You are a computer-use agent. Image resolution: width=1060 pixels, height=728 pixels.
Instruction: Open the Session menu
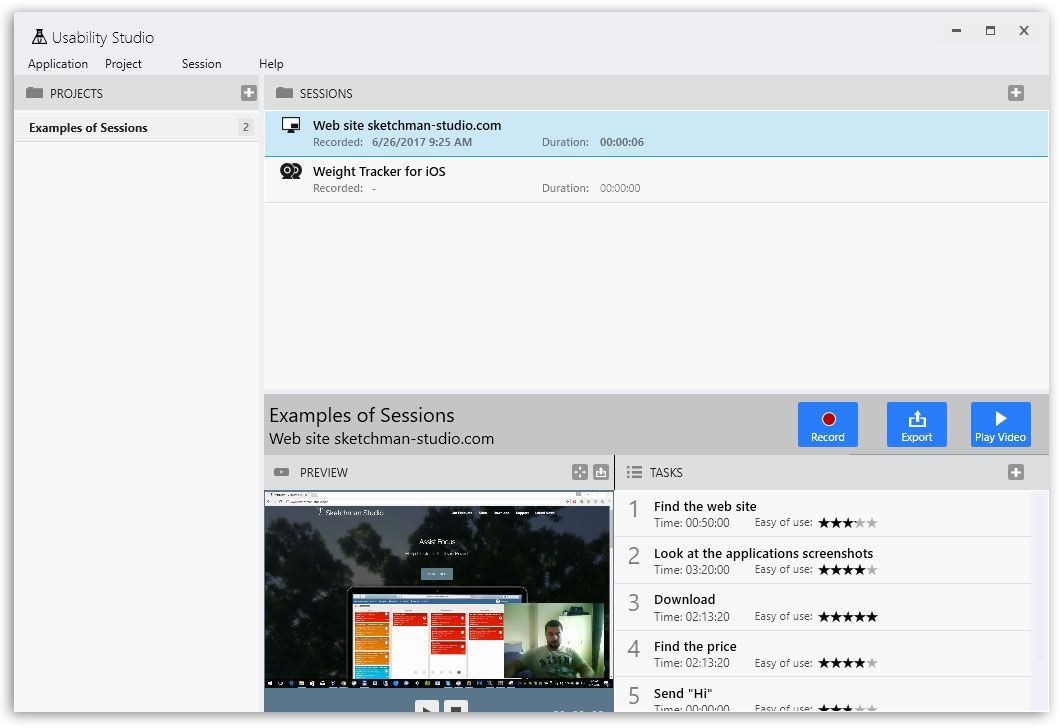pyautogui.click(x=201, y=64)
